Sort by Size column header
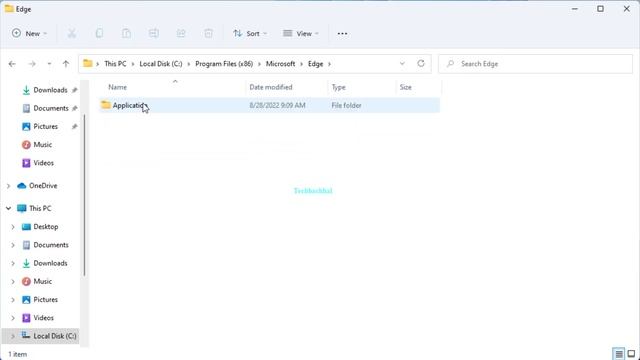Screen dimensions: 640x360 pyautogui.click(x=406, y=87)
